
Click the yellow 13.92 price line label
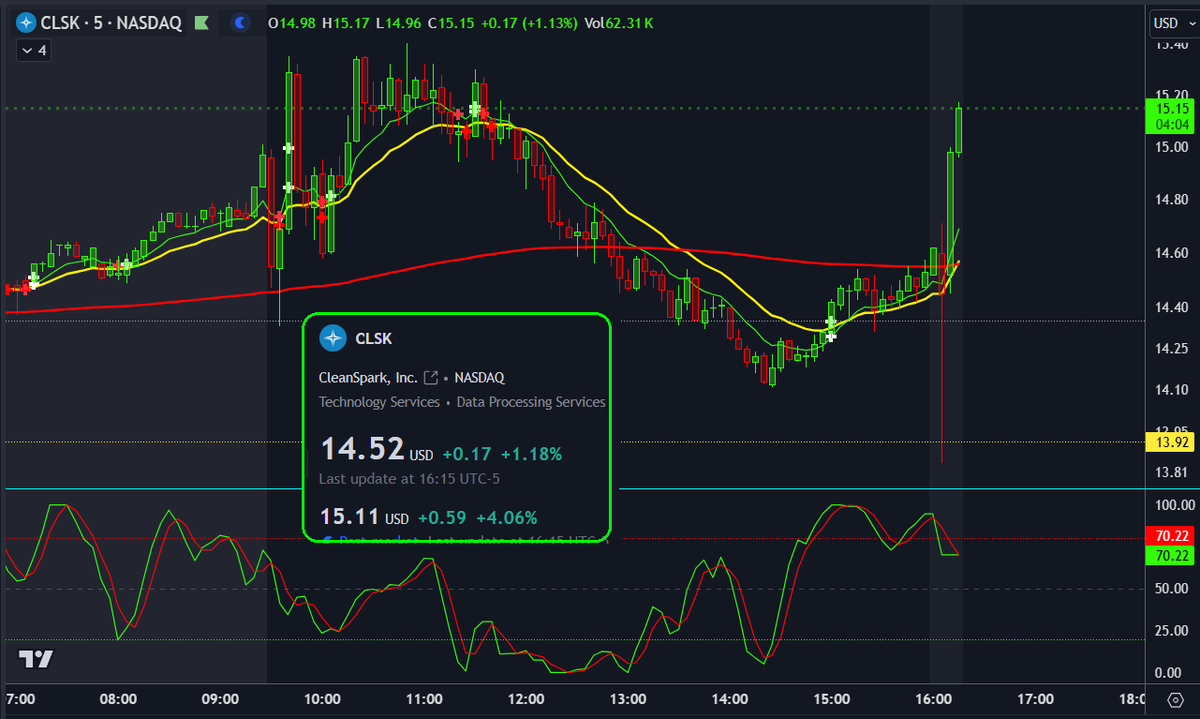coord(1170,441)
